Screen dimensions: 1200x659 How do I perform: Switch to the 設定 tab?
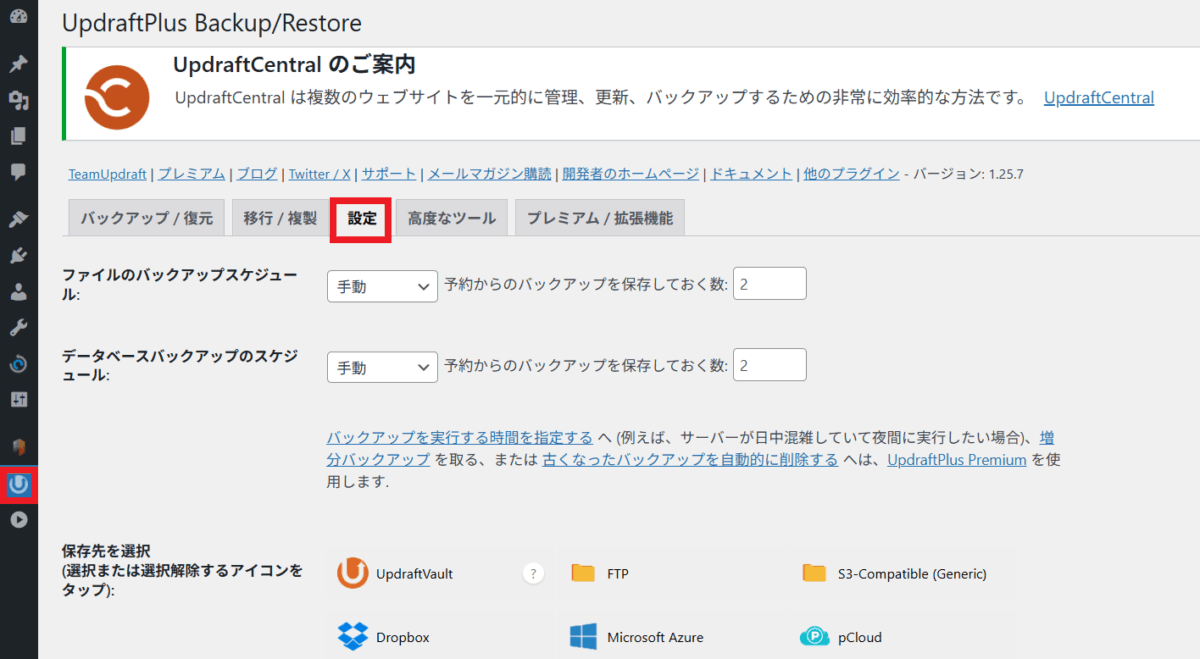click(361, 218)
